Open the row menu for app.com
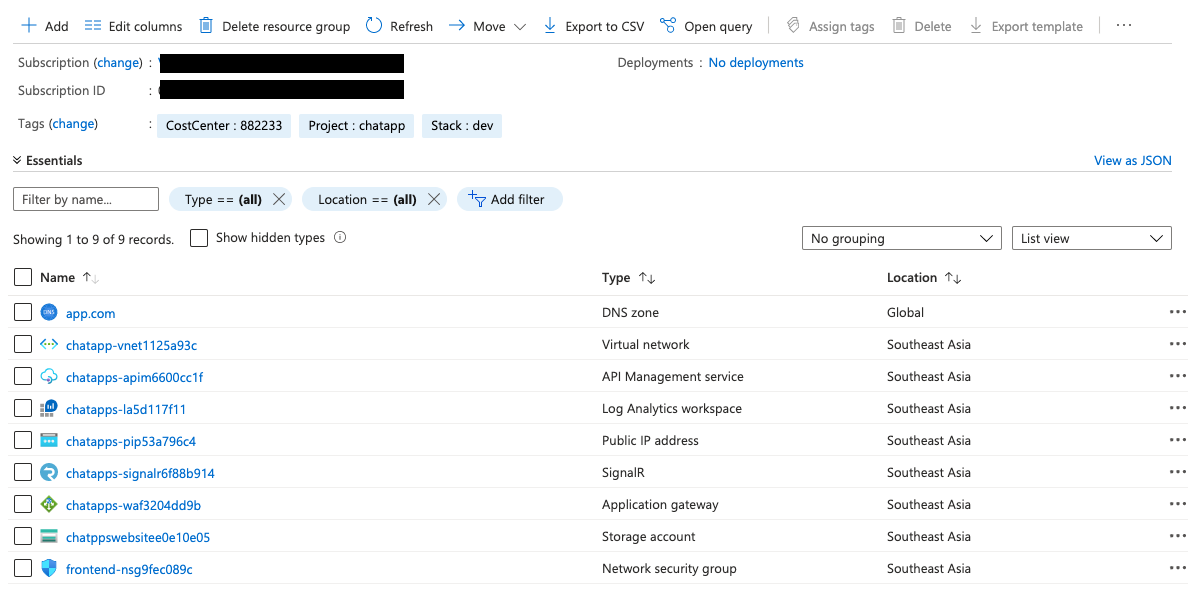The width and height of the screenshot is (1188, 607). click(1177, 311)
